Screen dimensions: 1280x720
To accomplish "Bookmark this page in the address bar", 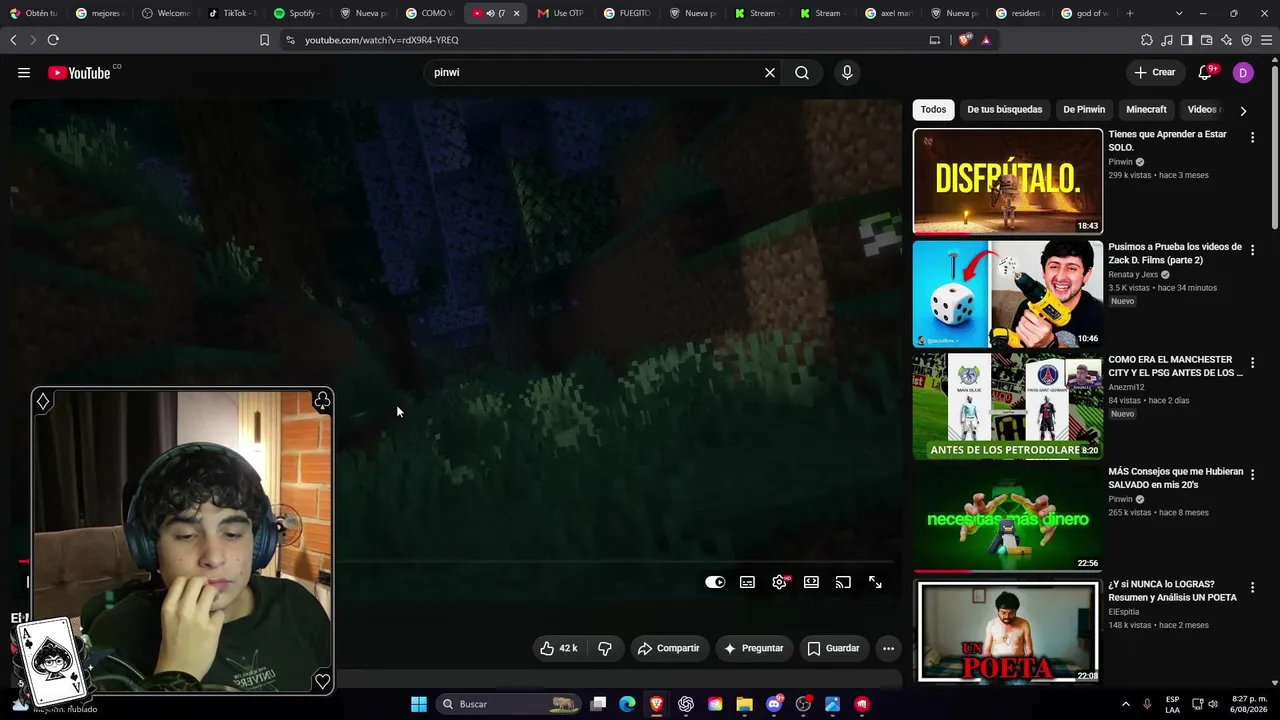I will [x=264, y=40].
